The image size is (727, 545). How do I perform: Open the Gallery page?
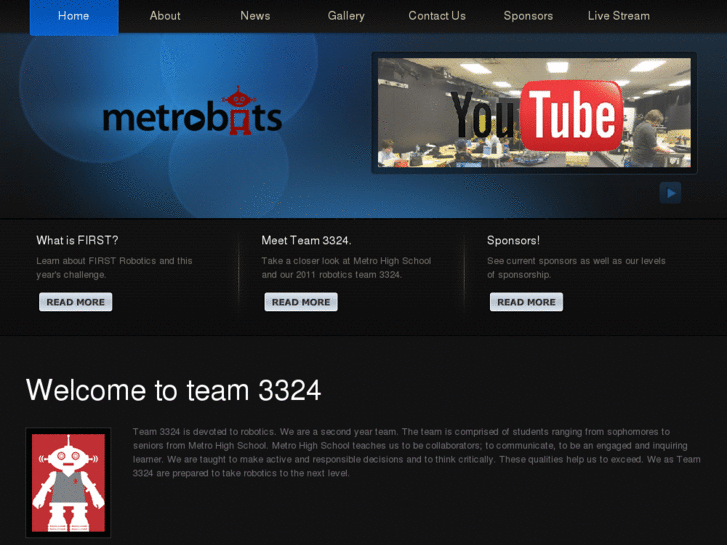click(346, 16)
